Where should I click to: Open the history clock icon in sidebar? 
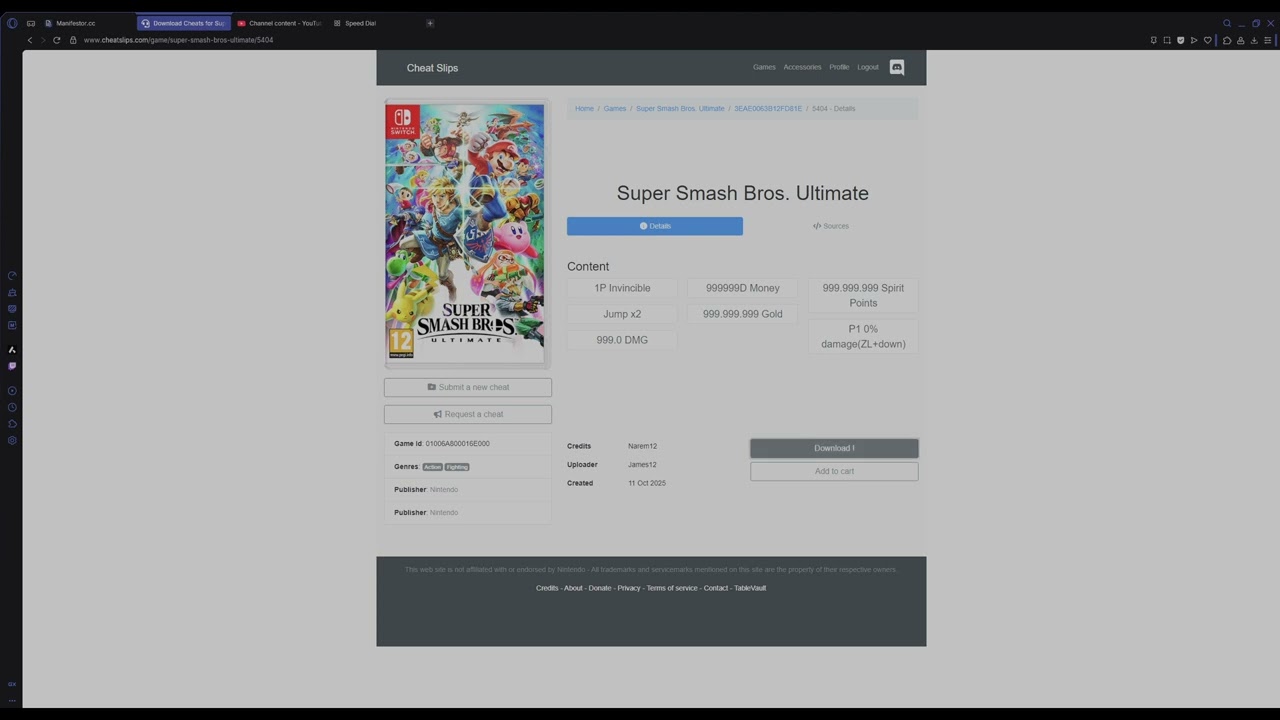[12, 407]
